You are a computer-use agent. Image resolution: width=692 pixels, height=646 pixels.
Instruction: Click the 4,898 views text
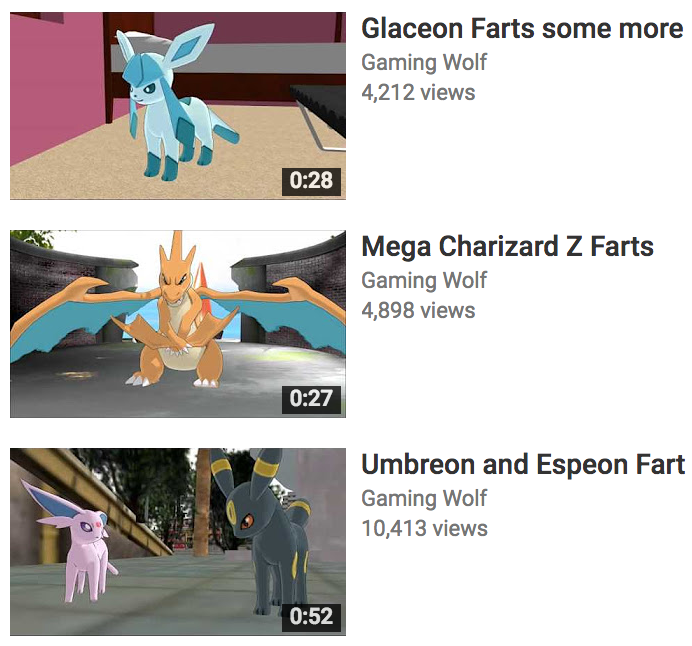coord(418,311)
